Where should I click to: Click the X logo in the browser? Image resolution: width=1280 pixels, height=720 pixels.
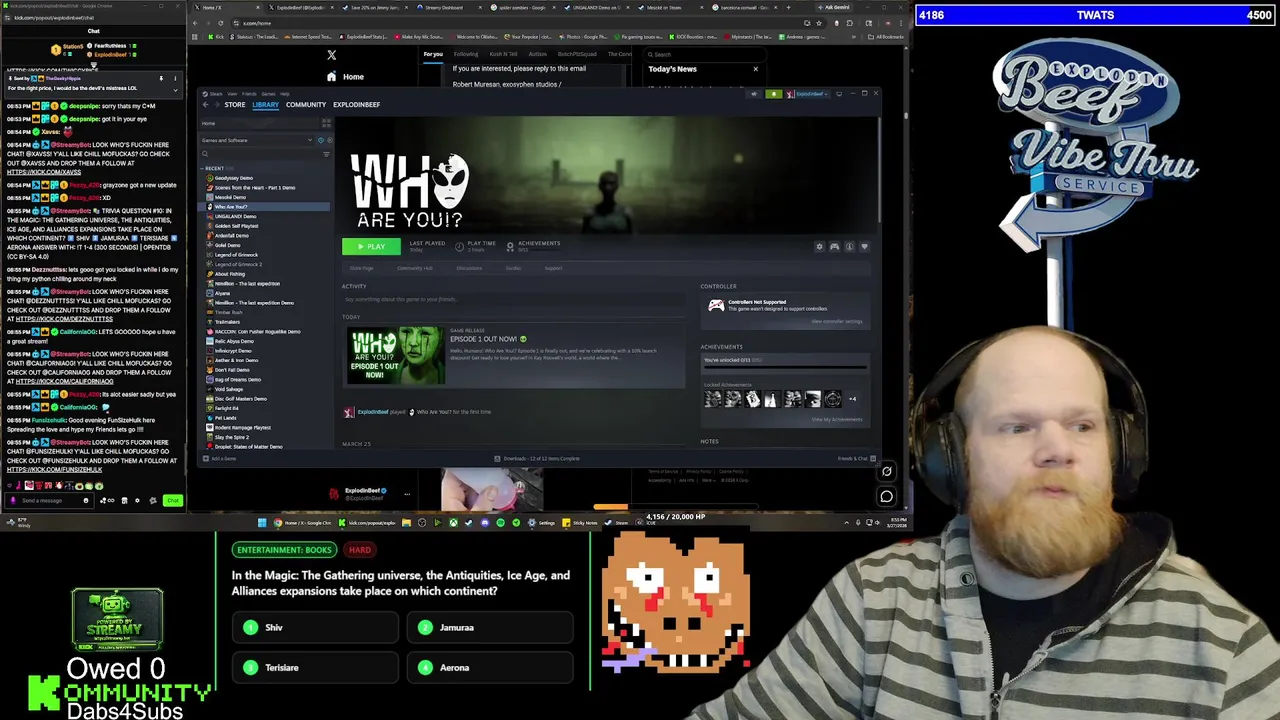(x=331, y=55)
